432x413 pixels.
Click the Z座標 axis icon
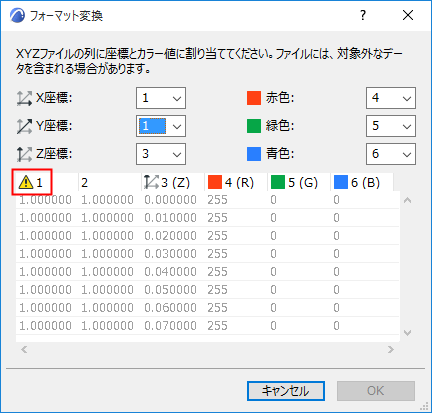point(24,154)
